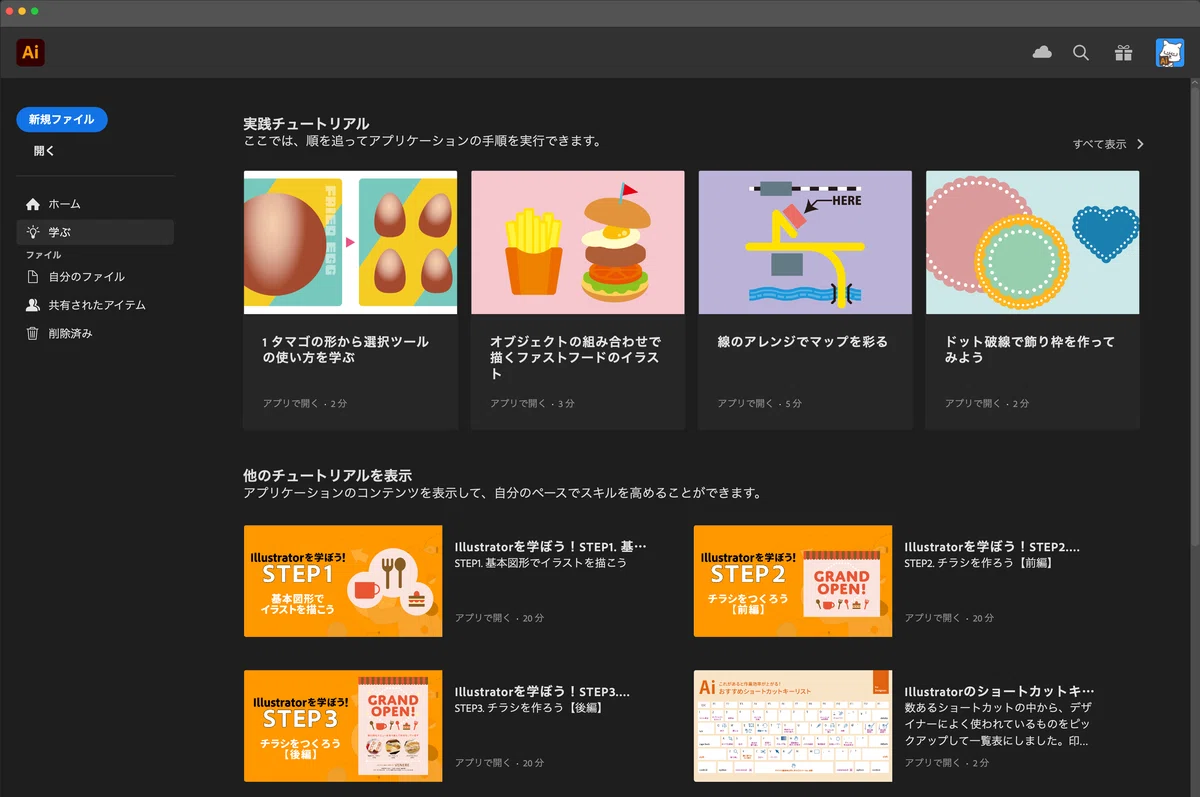Click アプリで開く・20分 under the STEP1 tutorial
1200x797 pixels.
coord(499,618)
